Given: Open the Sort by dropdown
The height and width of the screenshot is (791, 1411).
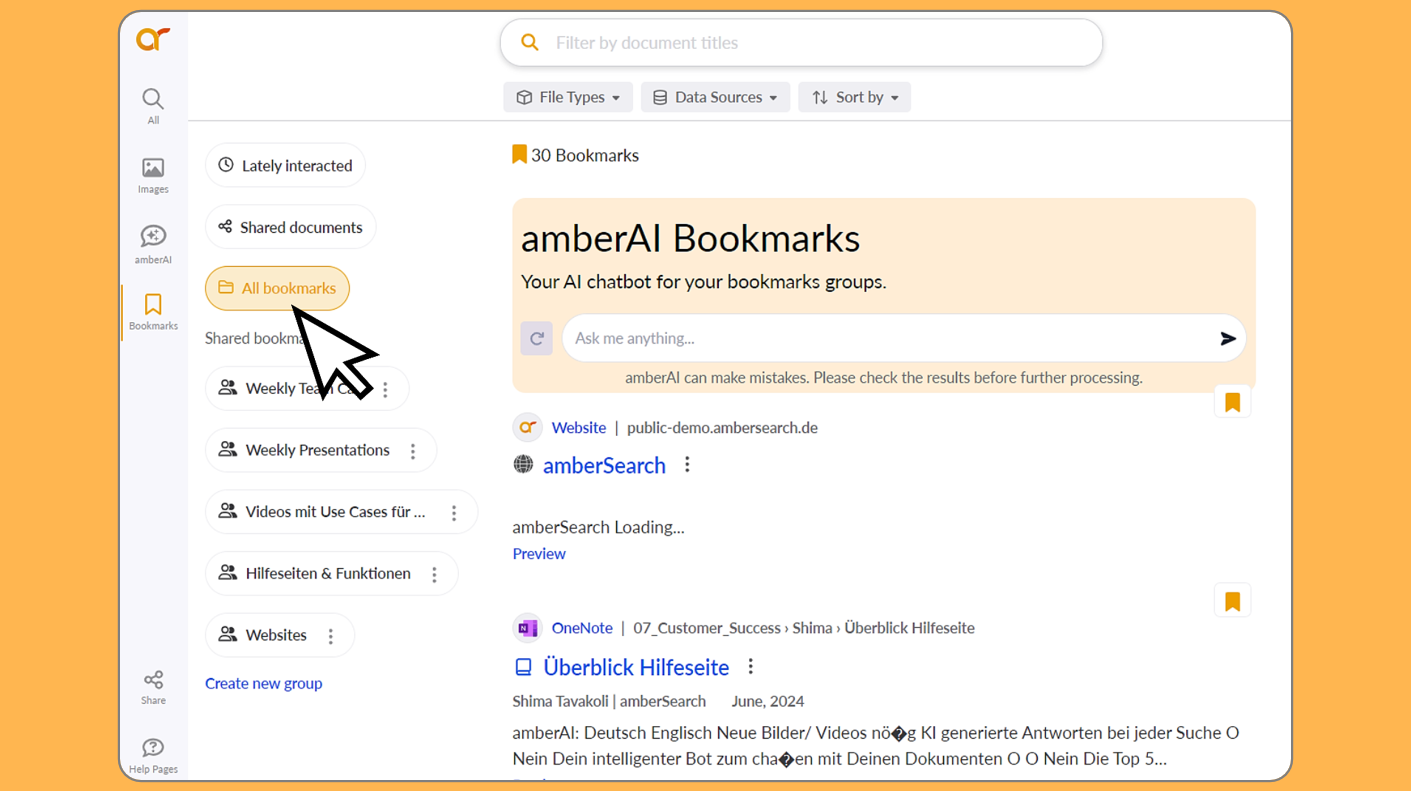Looking at the screenshot, I should (x=854, y=97).
